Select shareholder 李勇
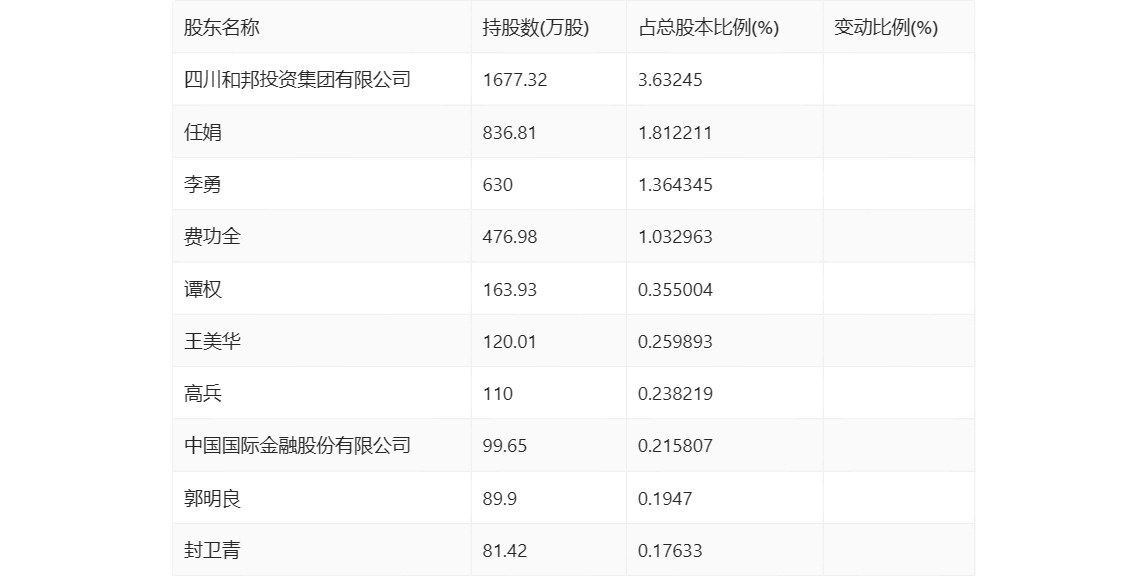The image size is (1148, 576). pyautogui.click(x=202, y=184)
